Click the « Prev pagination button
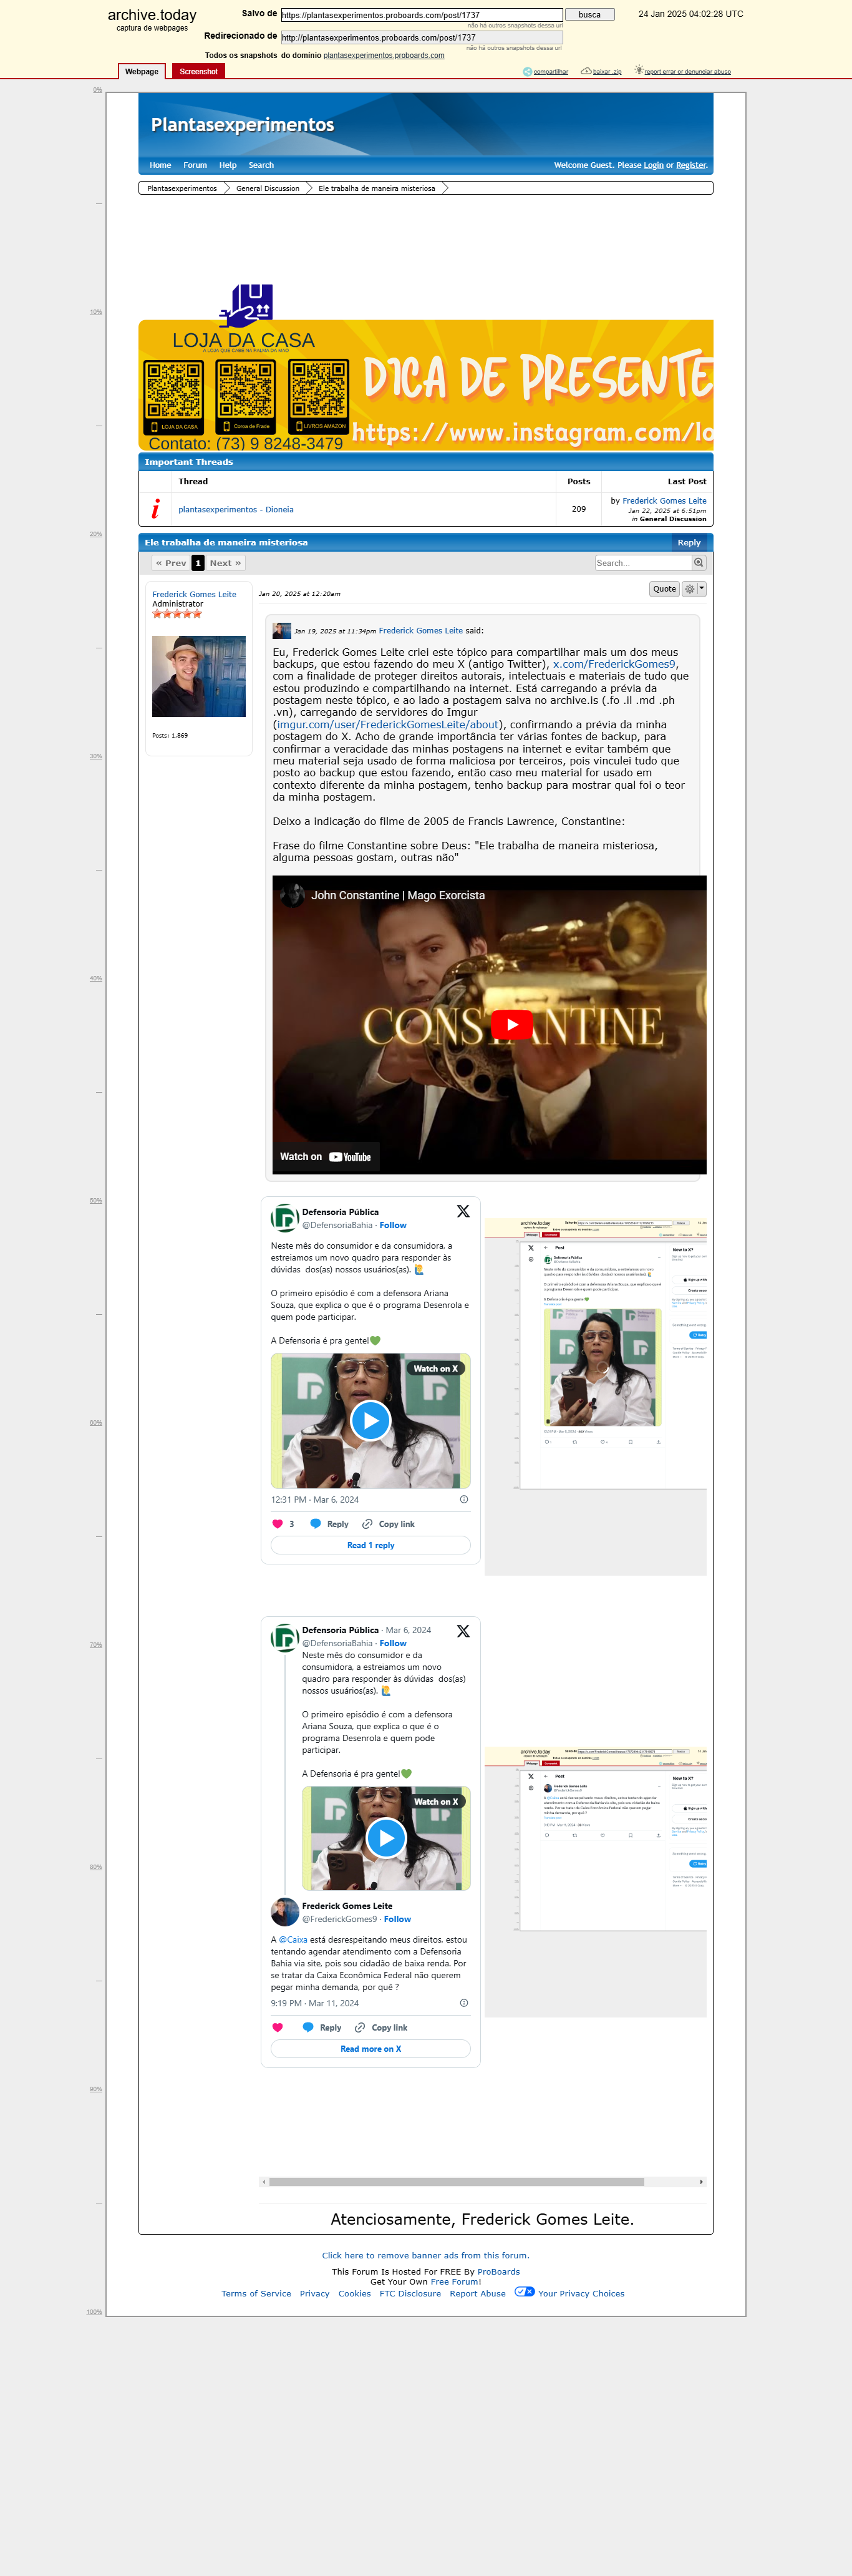The image size is (852, 2576). click(171, 563)
